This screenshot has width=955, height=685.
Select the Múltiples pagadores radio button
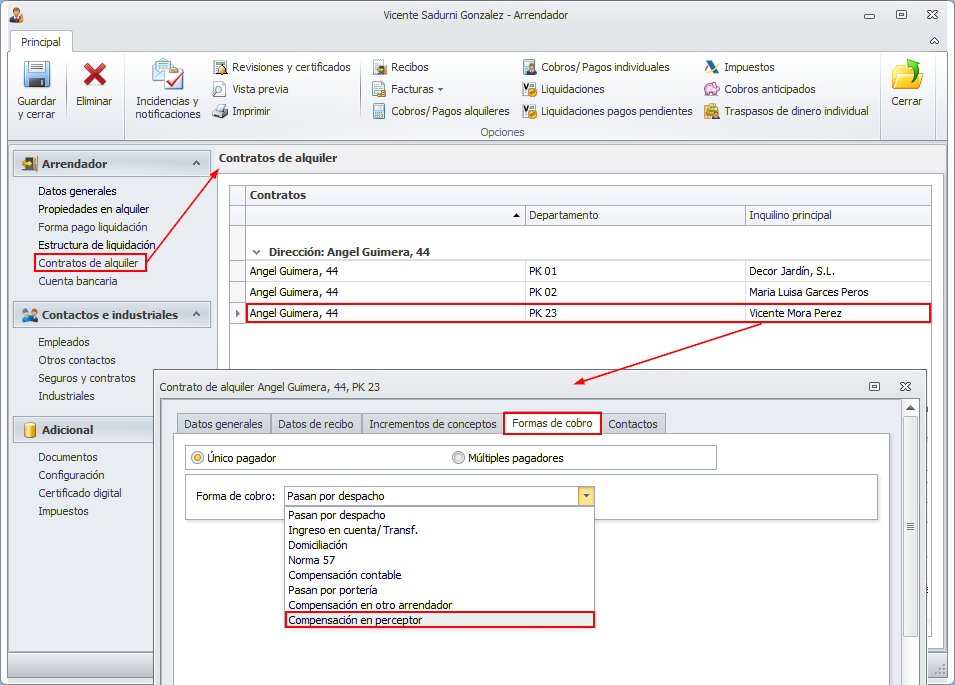tap(459, 458)
